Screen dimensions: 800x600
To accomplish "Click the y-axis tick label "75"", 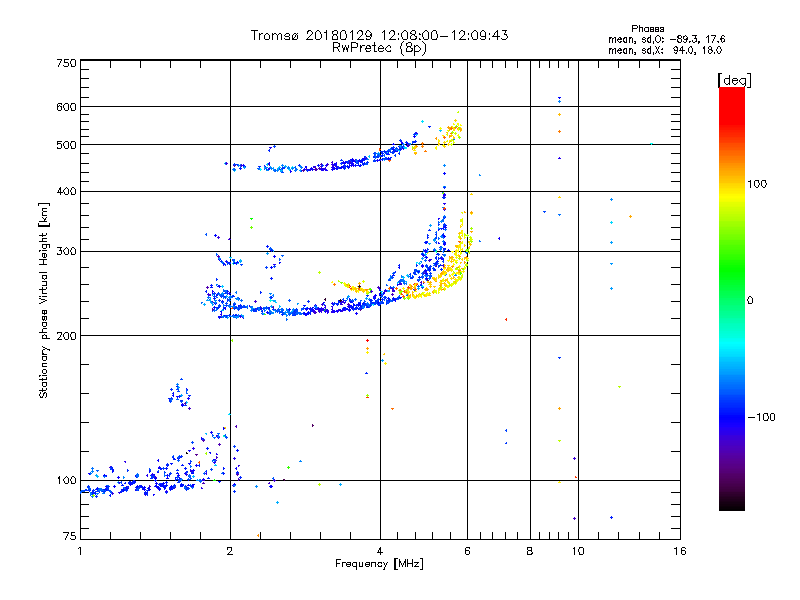I will coord(70,536).
